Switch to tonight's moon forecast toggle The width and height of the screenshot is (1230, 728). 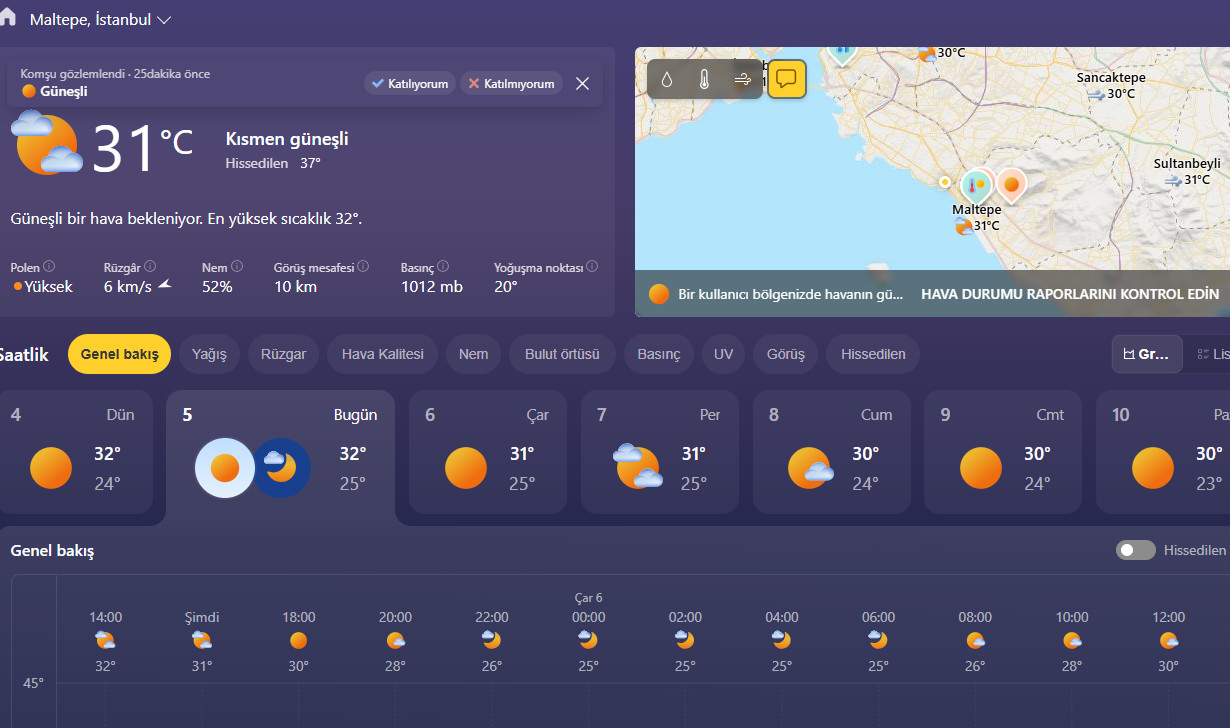[281, 468]
